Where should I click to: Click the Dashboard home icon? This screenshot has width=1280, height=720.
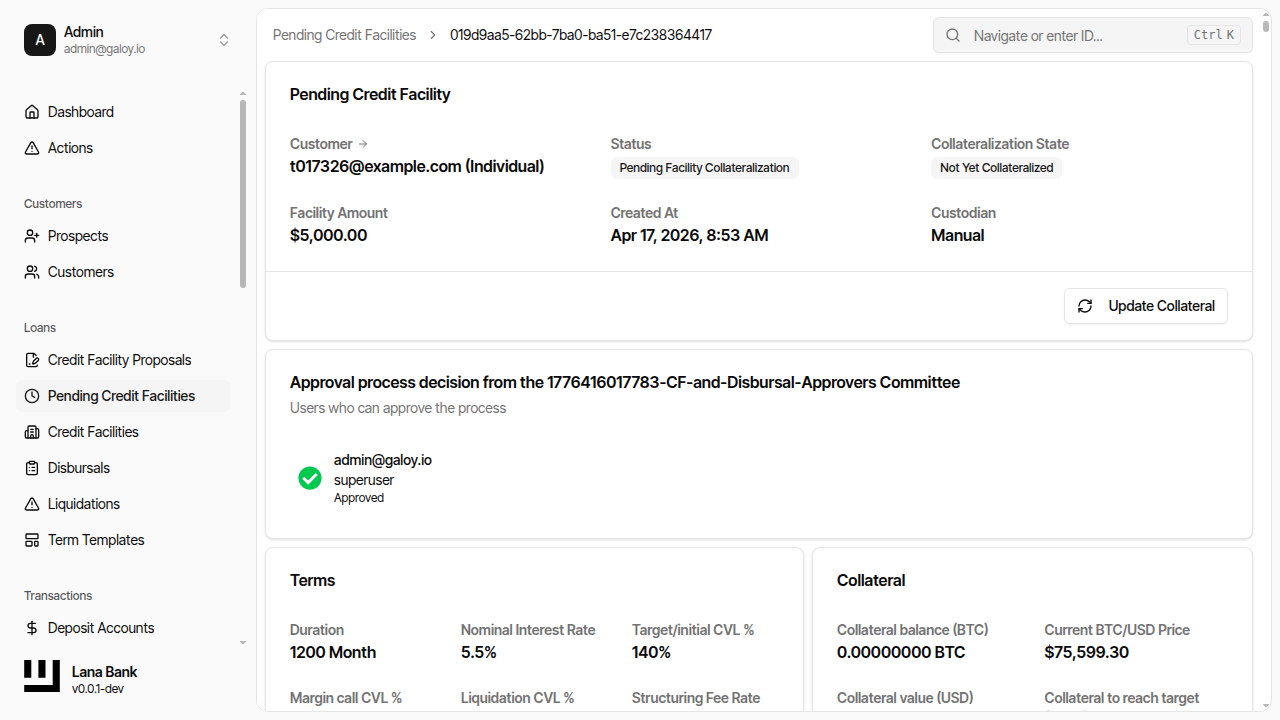click(x=32, y=112)
